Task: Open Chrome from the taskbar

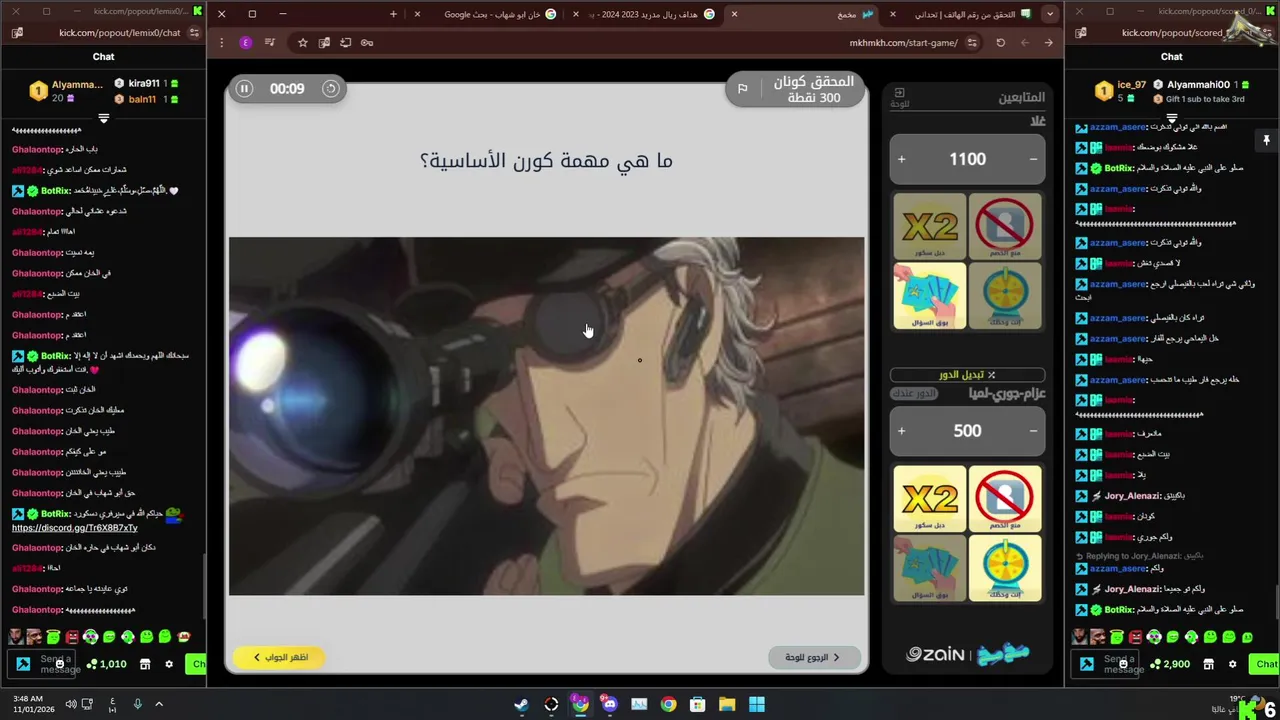Action: click(x=669, y=704)
